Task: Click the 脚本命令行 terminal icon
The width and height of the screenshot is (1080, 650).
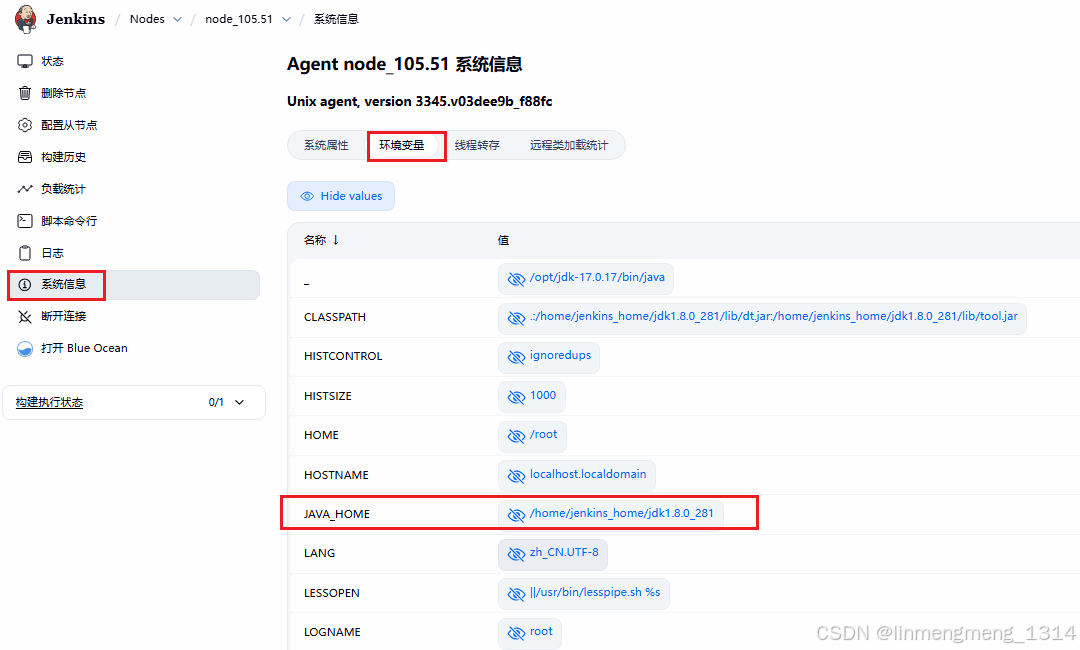Action: (x=25, y=220)
